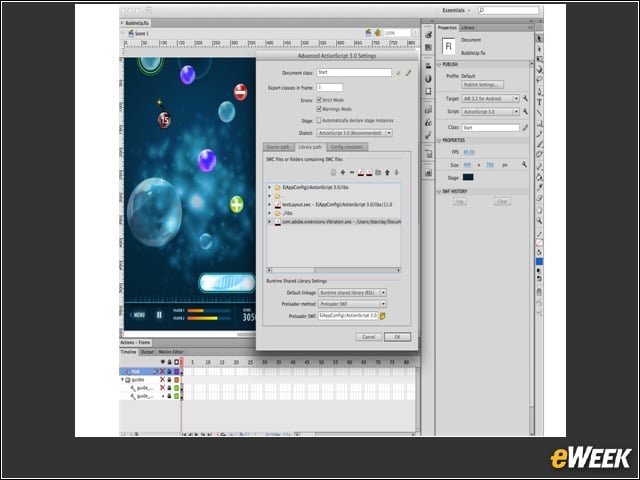Open Preloader method dropdown
This screenshot has height=480, width=640.
pyautogui.click(x=352, y=304)
